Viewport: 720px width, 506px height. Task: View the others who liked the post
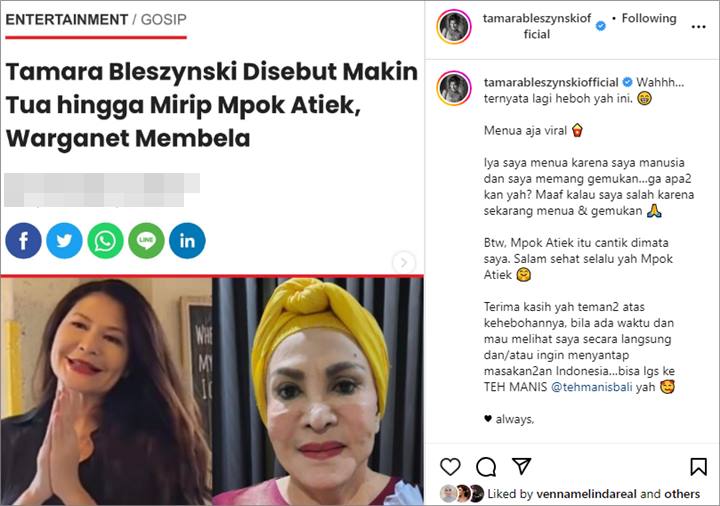[x=682, y=494]
